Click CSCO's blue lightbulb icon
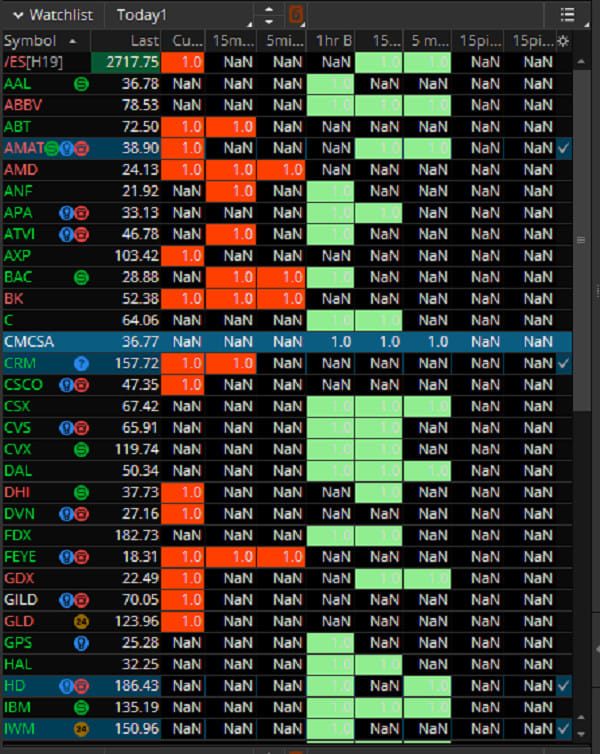 click(x=67, y=385)
